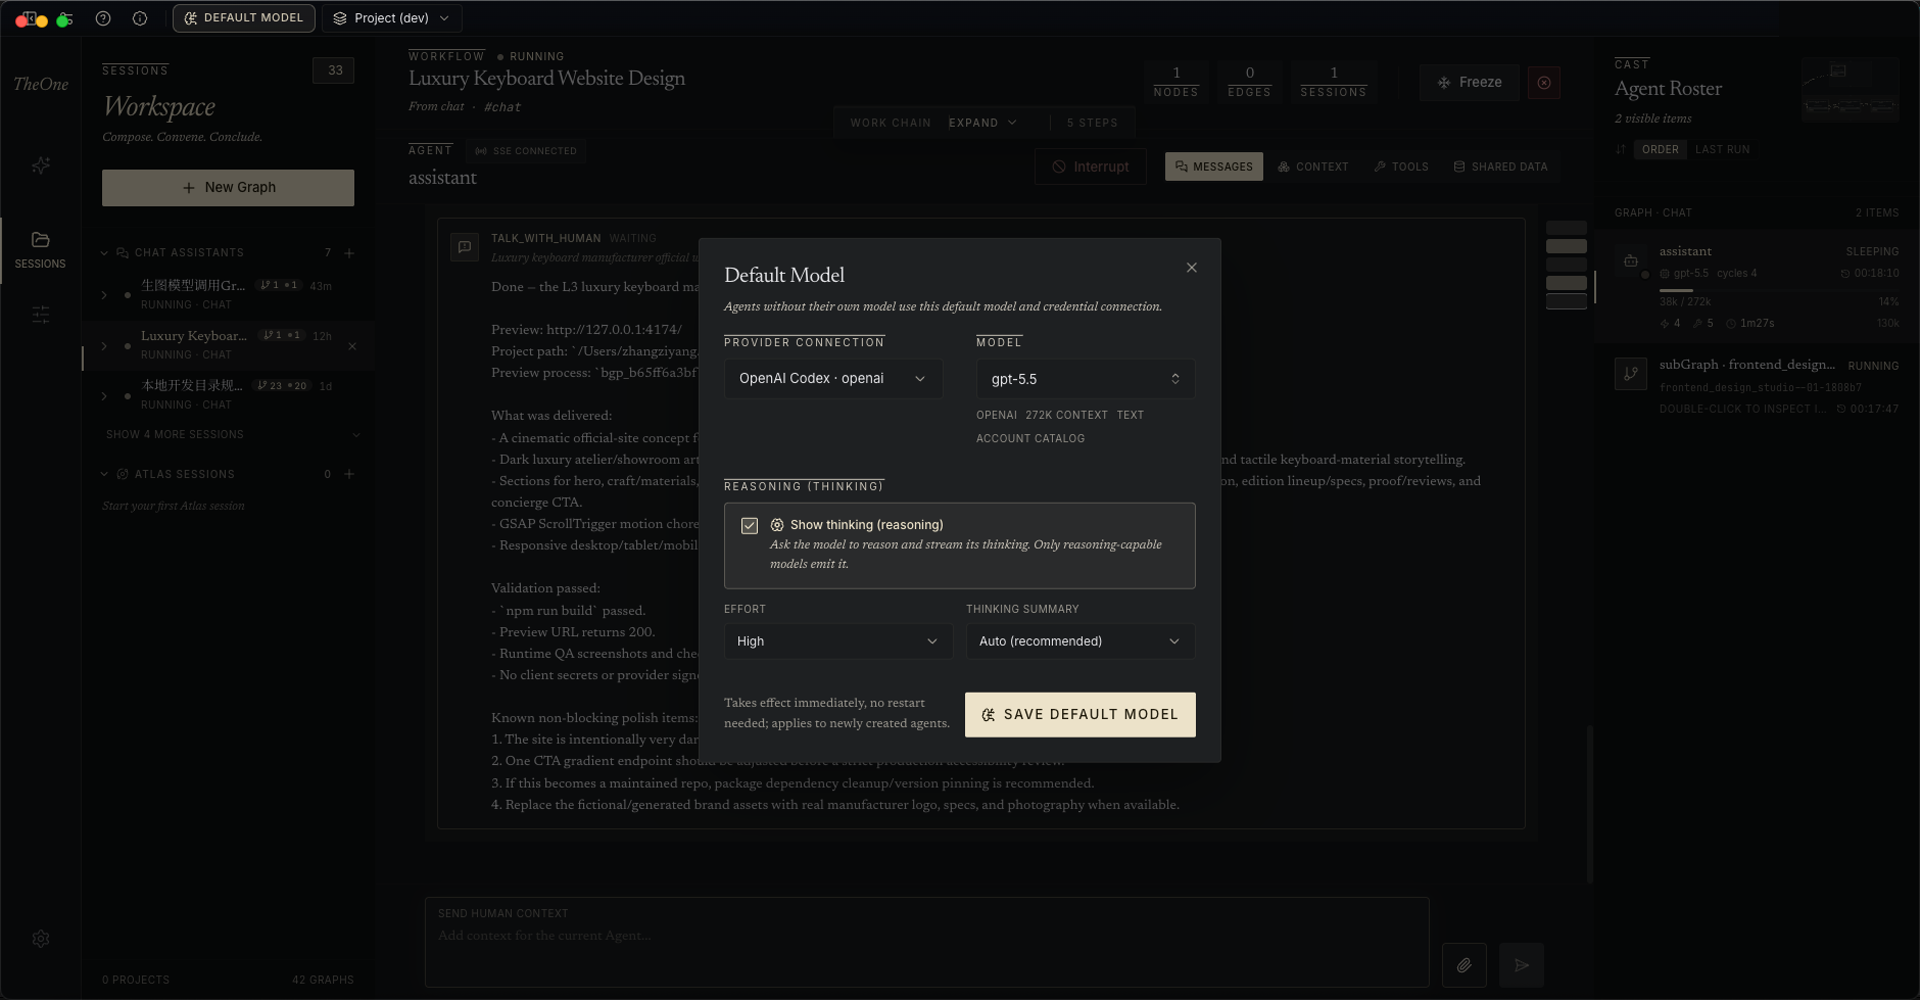The height and width of the screenshot is (1000, 1920).
Task: Click the Atlas Sessions section icon
Action: tap(122, 474)
